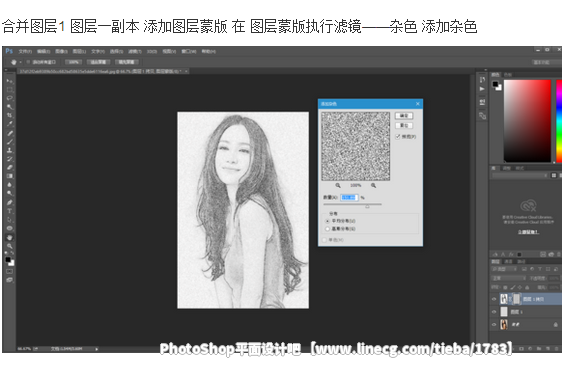The width and height of the screenshot is (568, 368).
Task: Select the Move tool in the toolbar
Action: 9,80
